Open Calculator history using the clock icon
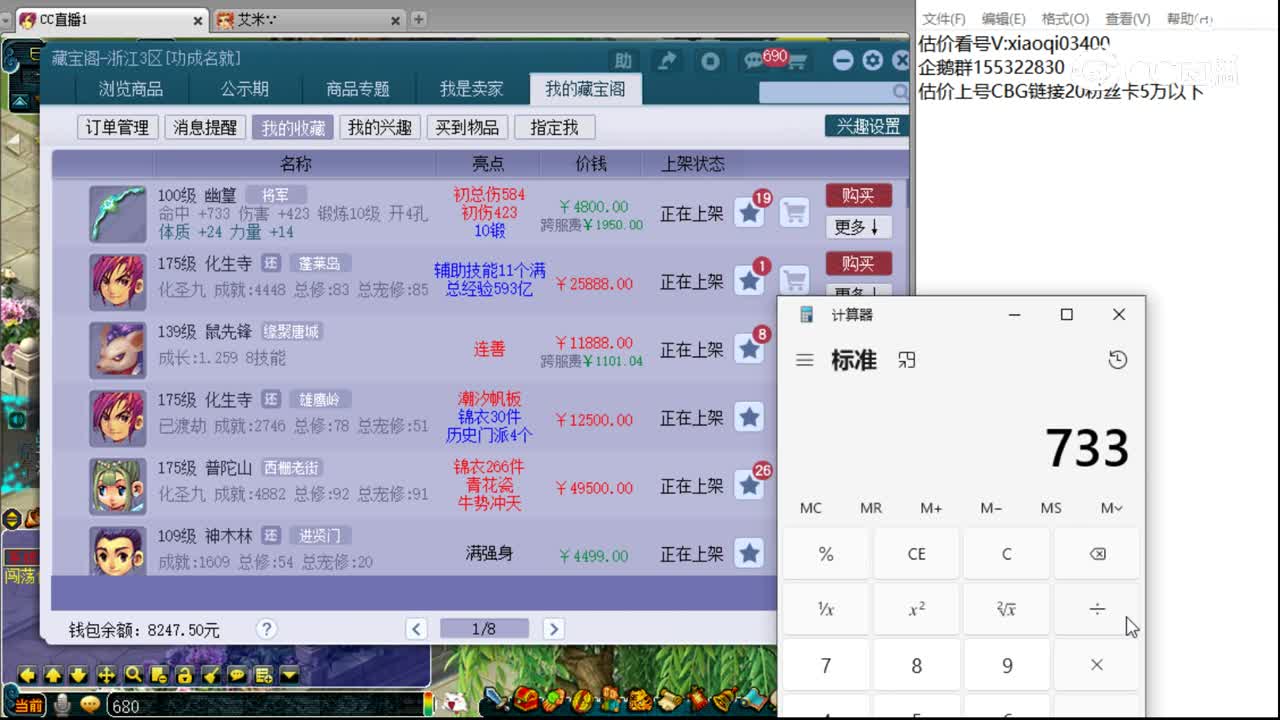1280x720 pixels. coord(1118,360)
